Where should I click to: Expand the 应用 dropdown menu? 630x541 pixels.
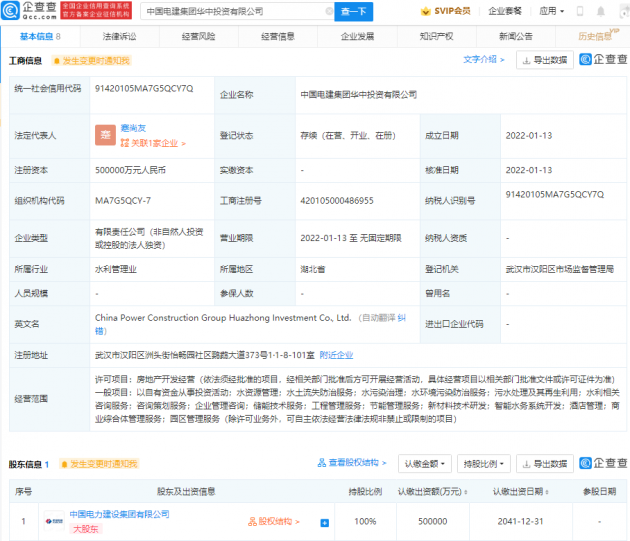pos(552,11)
